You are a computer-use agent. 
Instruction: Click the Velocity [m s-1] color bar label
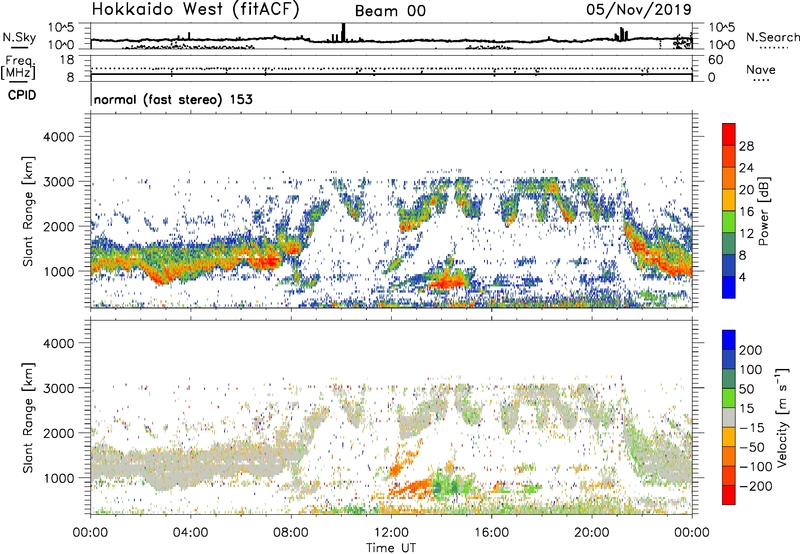tap(780, 417)
